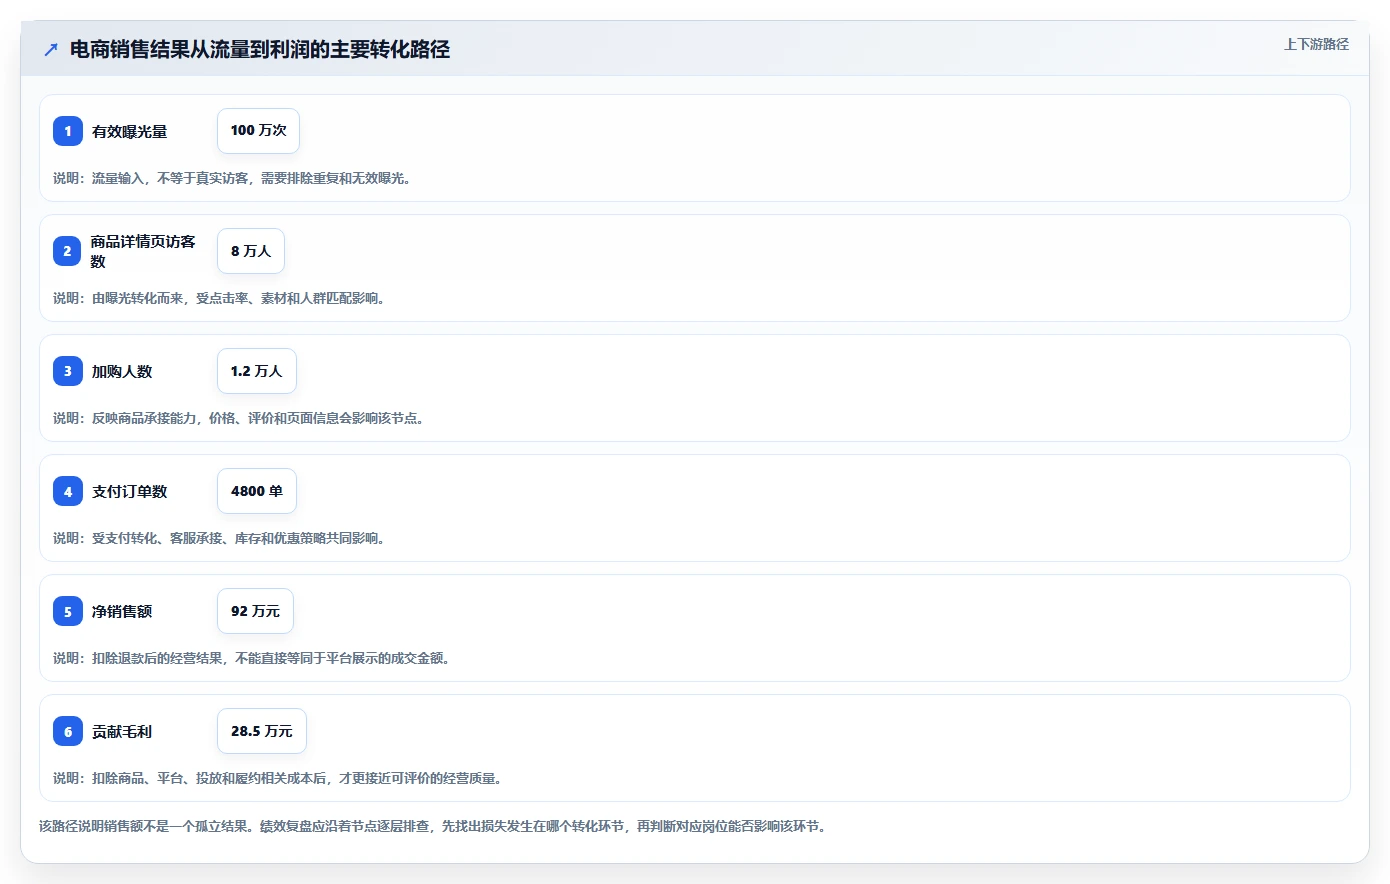Click the description starting 说明：受支付转化
1390x884 pixels.
(x=221, y=538)
